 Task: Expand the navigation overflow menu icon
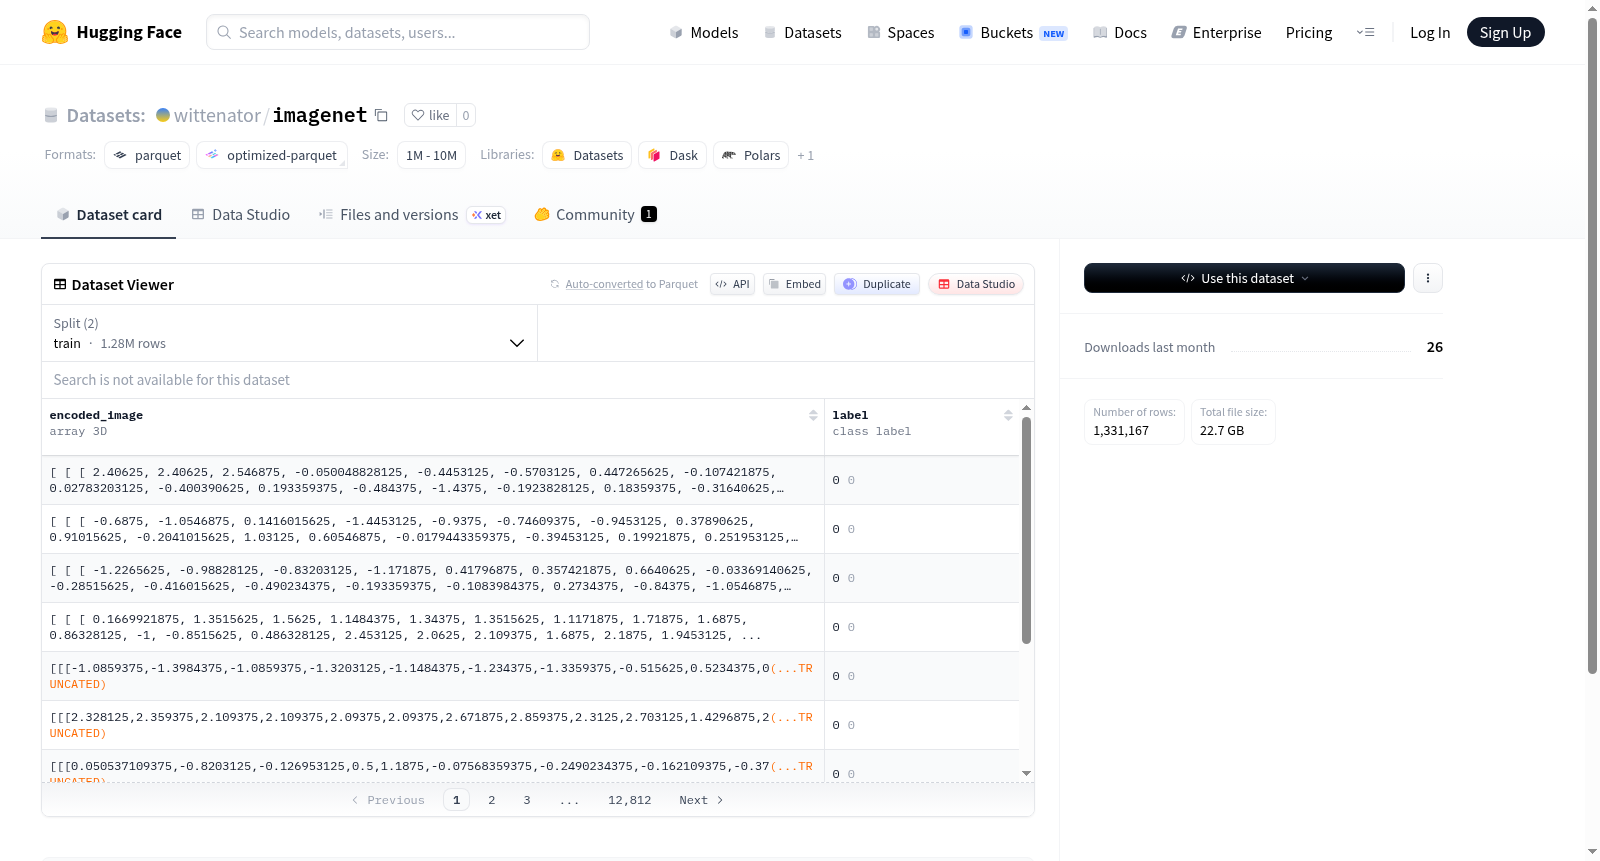[x=1365, y=32]
